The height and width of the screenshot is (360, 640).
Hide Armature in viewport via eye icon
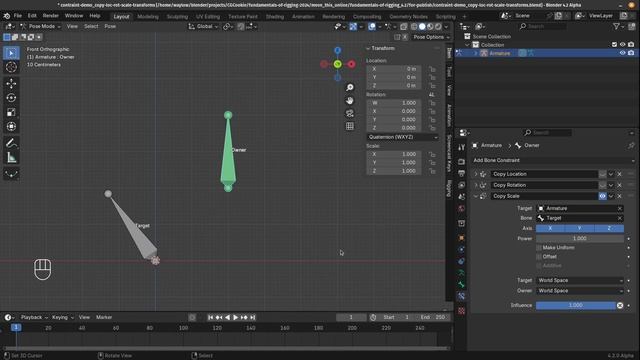(x=622, y=53)
